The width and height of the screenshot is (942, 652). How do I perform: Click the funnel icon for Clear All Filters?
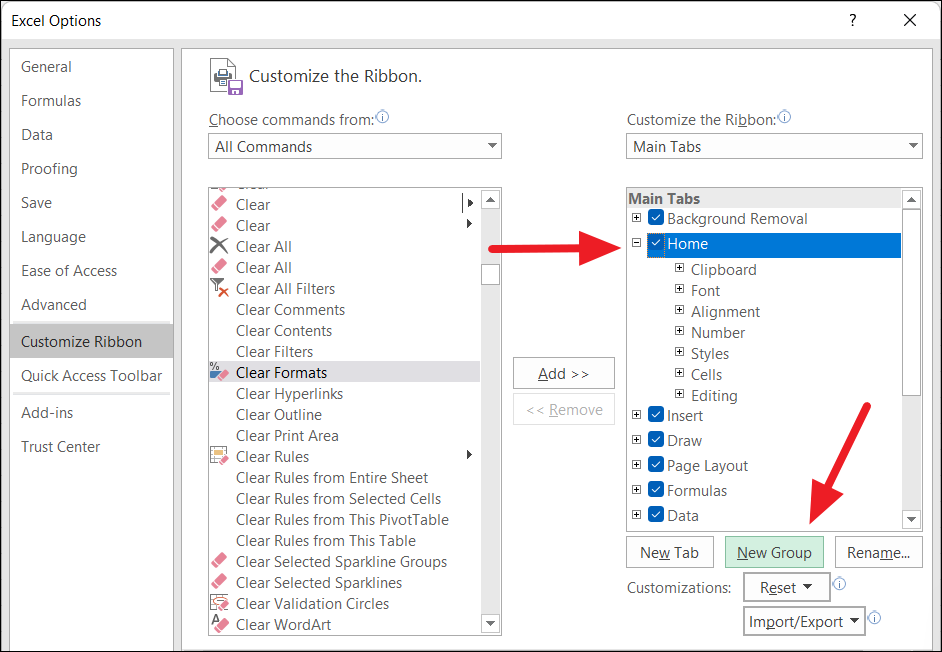click(219, 287)
